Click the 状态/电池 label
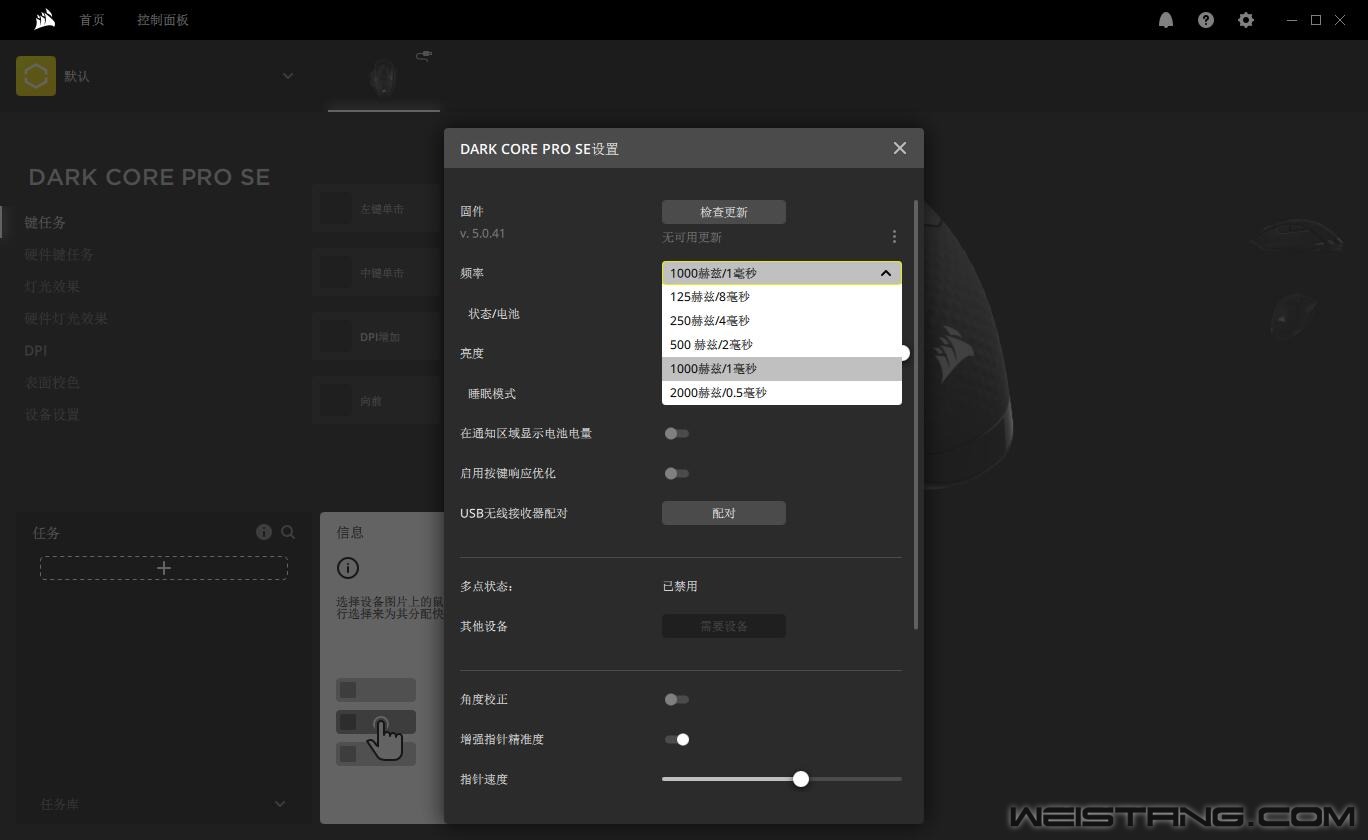 point(494,313)
